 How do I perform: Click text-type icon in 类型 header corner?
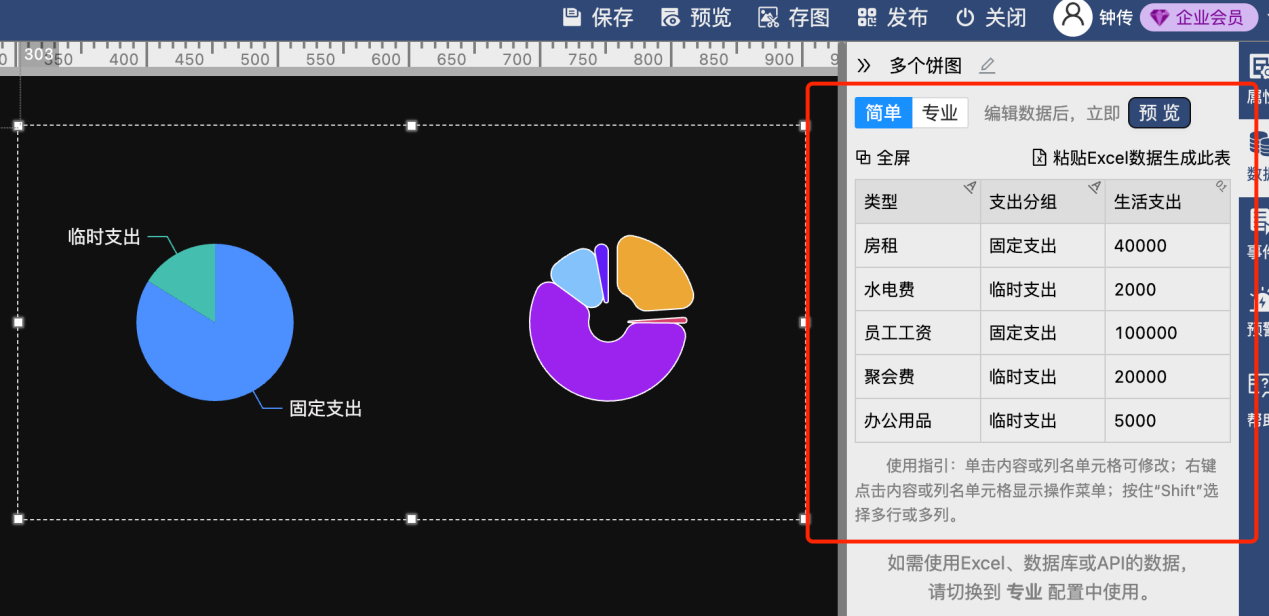point(969,187)
